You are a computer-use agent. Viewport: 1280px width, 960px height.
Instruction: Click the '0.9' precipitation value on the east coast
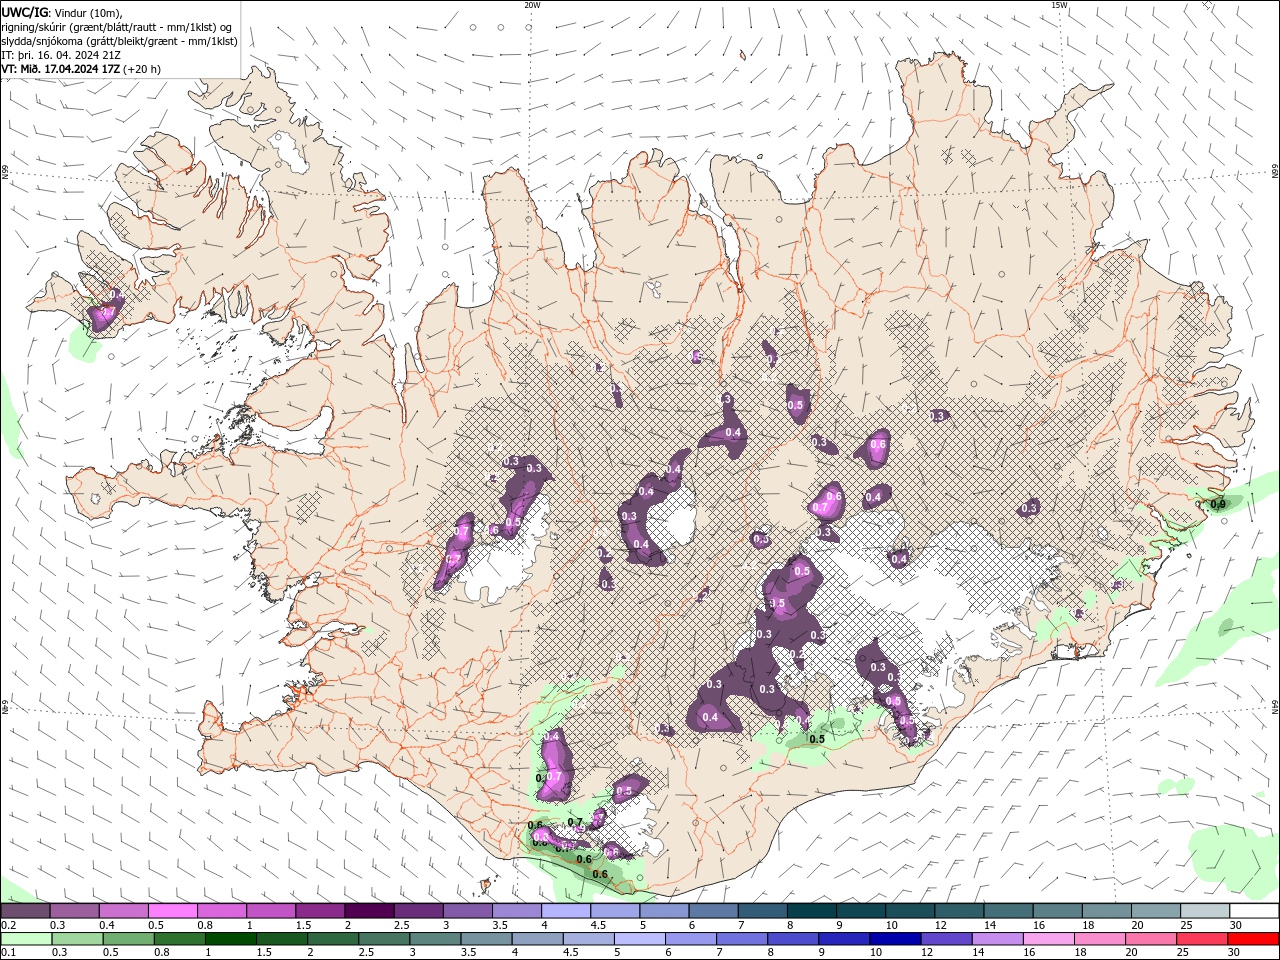[1218, 504]
